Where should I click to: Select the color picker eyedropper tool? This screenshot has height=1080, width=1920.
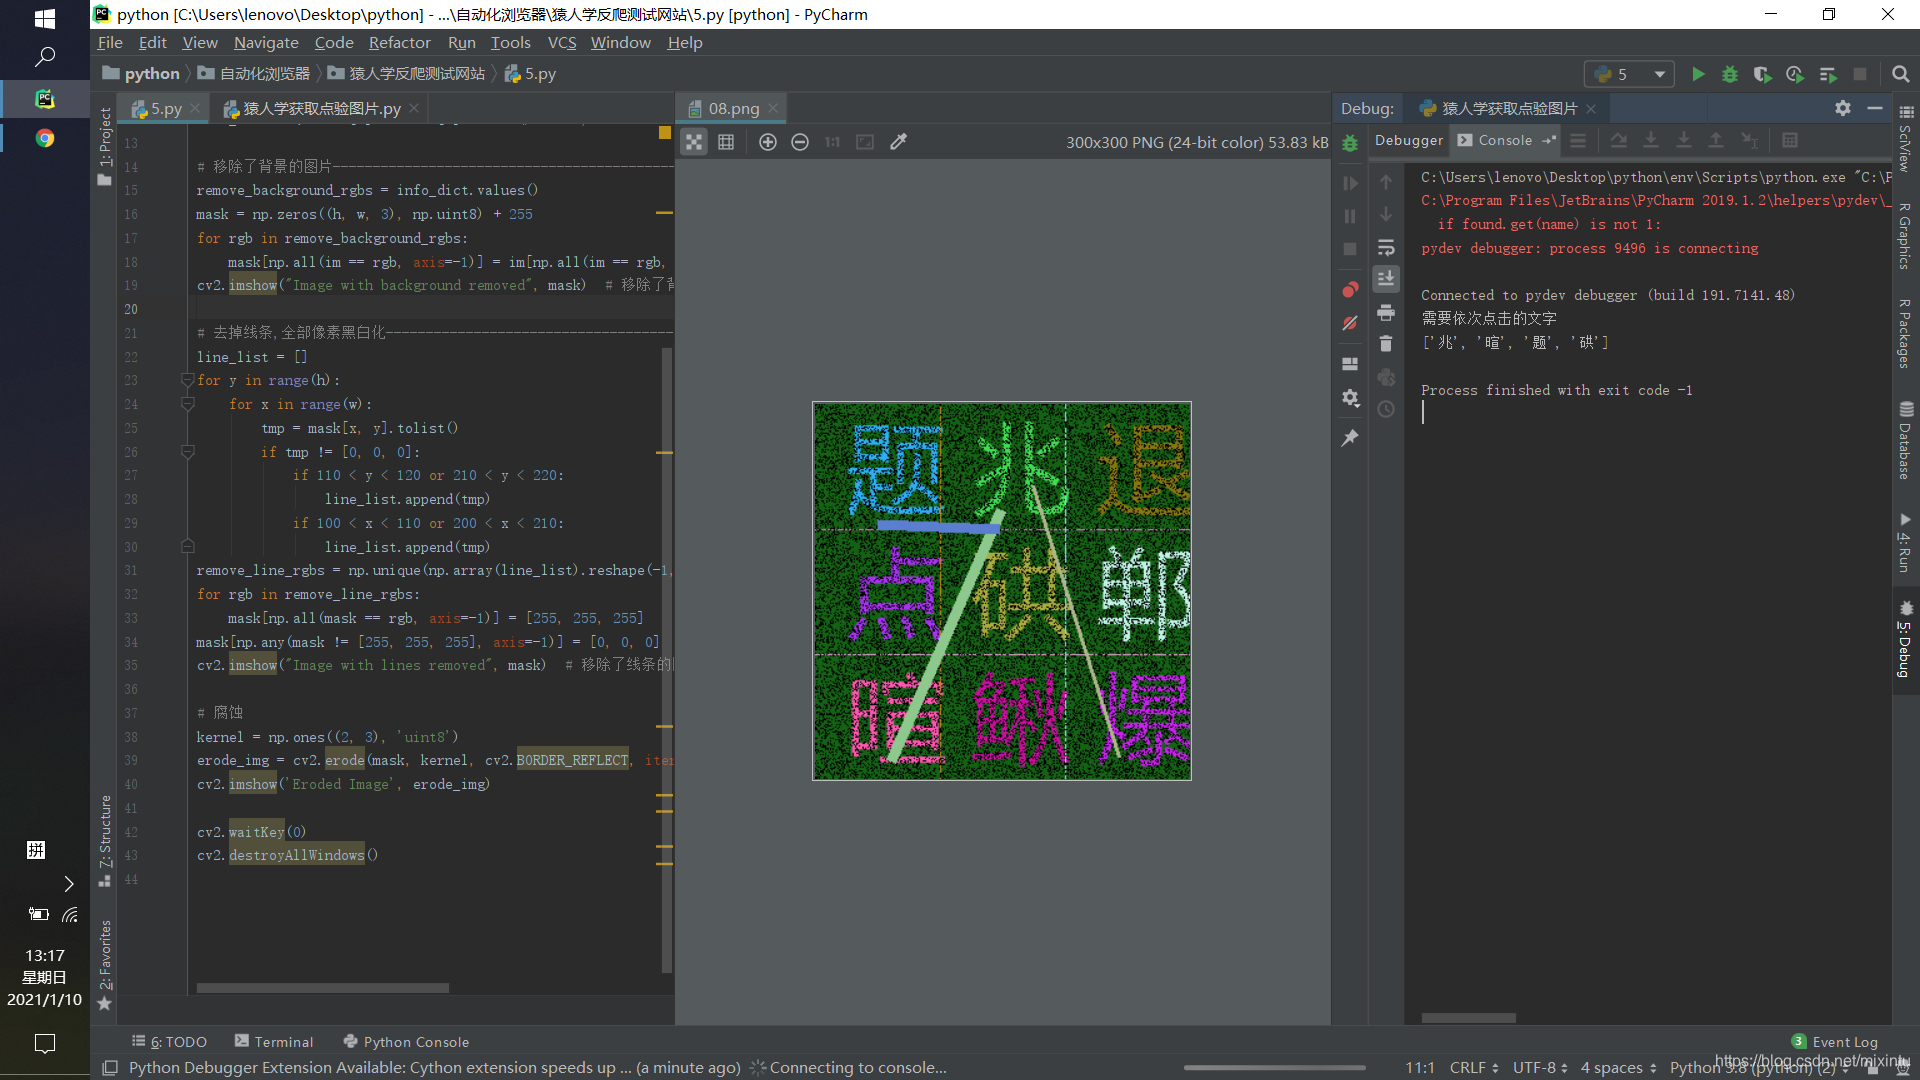pyautogui.click(x=899, y=142)
